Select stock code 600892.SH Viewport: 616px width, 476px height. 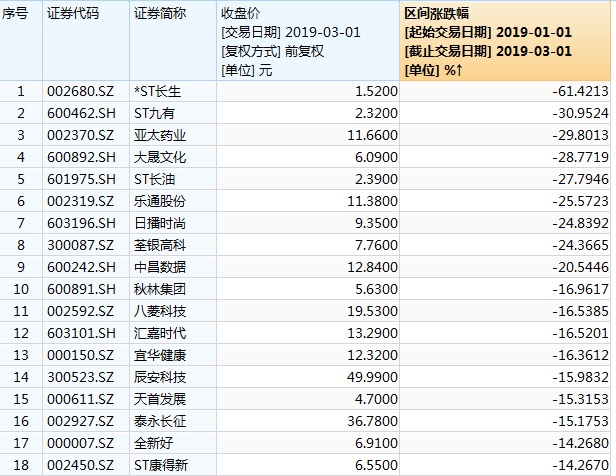tap(86, 157)
